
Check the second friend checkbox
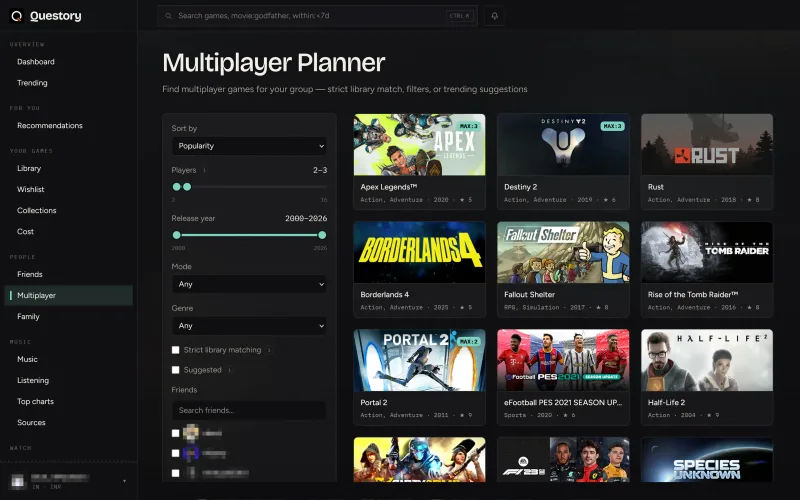point(176,453)
